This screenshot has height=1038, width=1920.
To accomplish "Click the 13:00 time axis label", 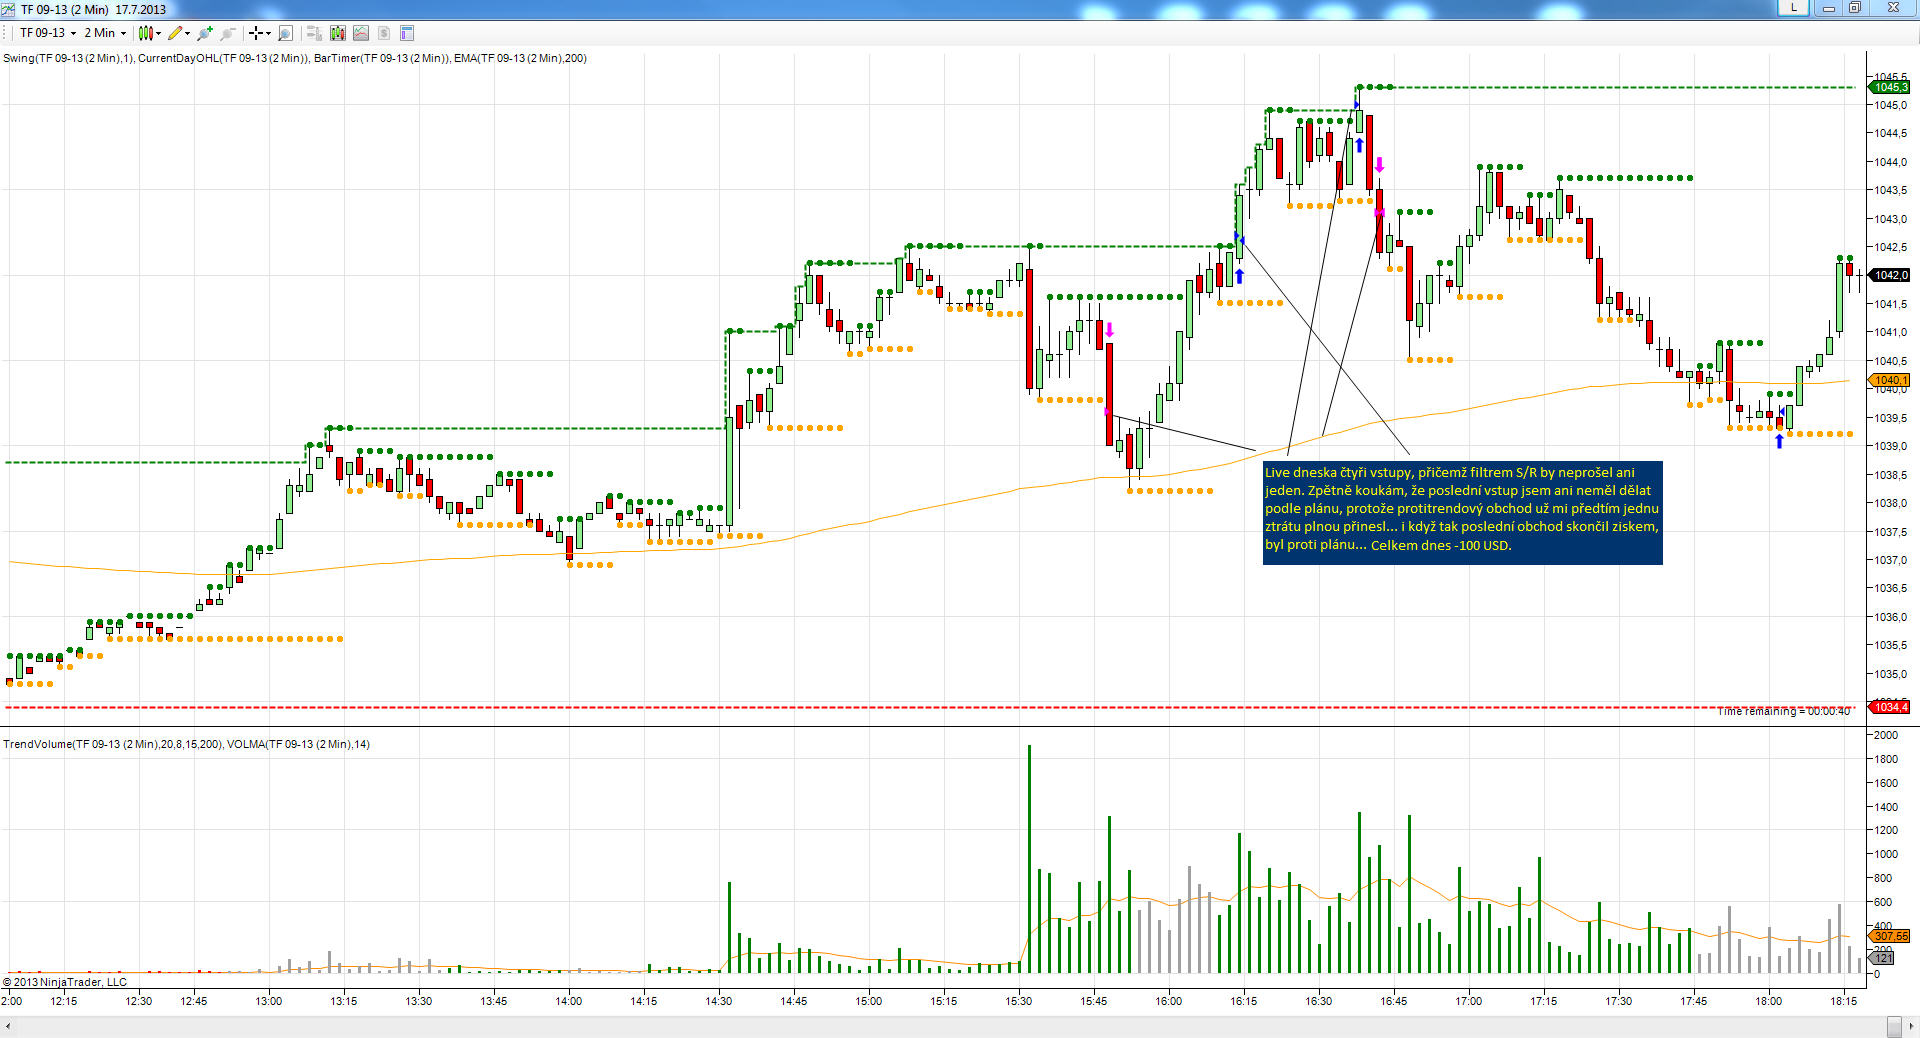I will 269,1001.
